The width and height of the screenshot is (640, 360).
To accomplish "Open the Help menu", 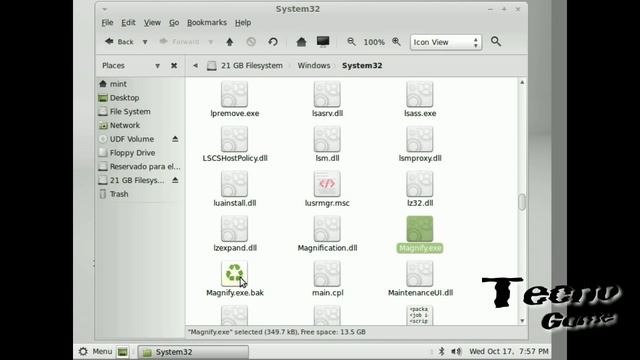I will click(243, 22).
